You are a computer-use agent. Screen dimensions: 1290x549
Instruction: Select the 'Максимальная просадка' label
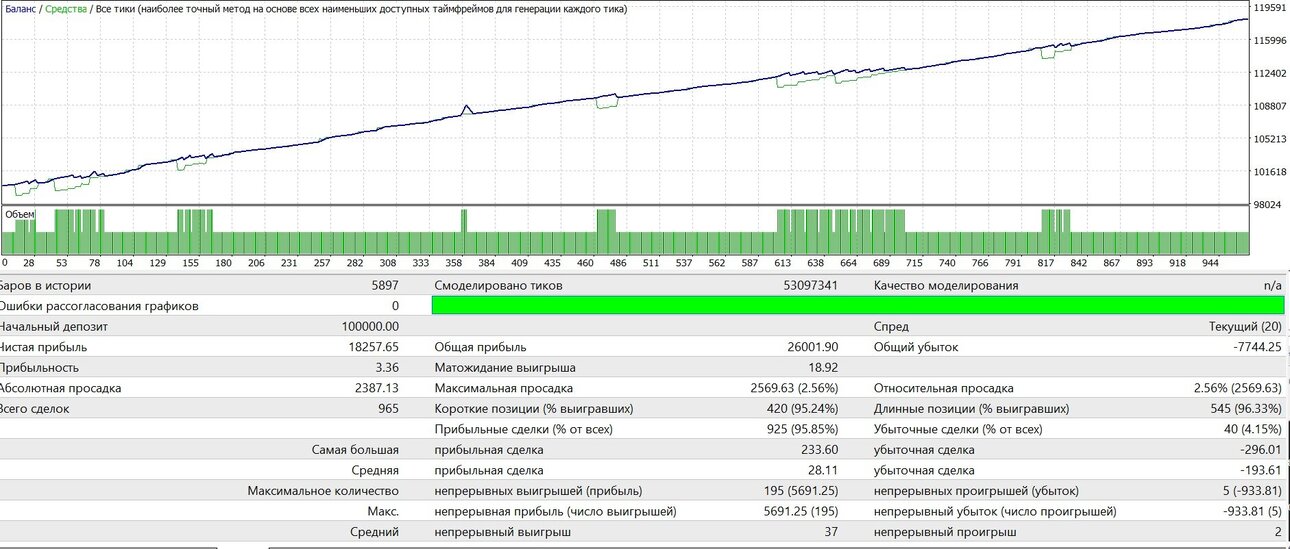pyautogui.click(x=503, y=388)
